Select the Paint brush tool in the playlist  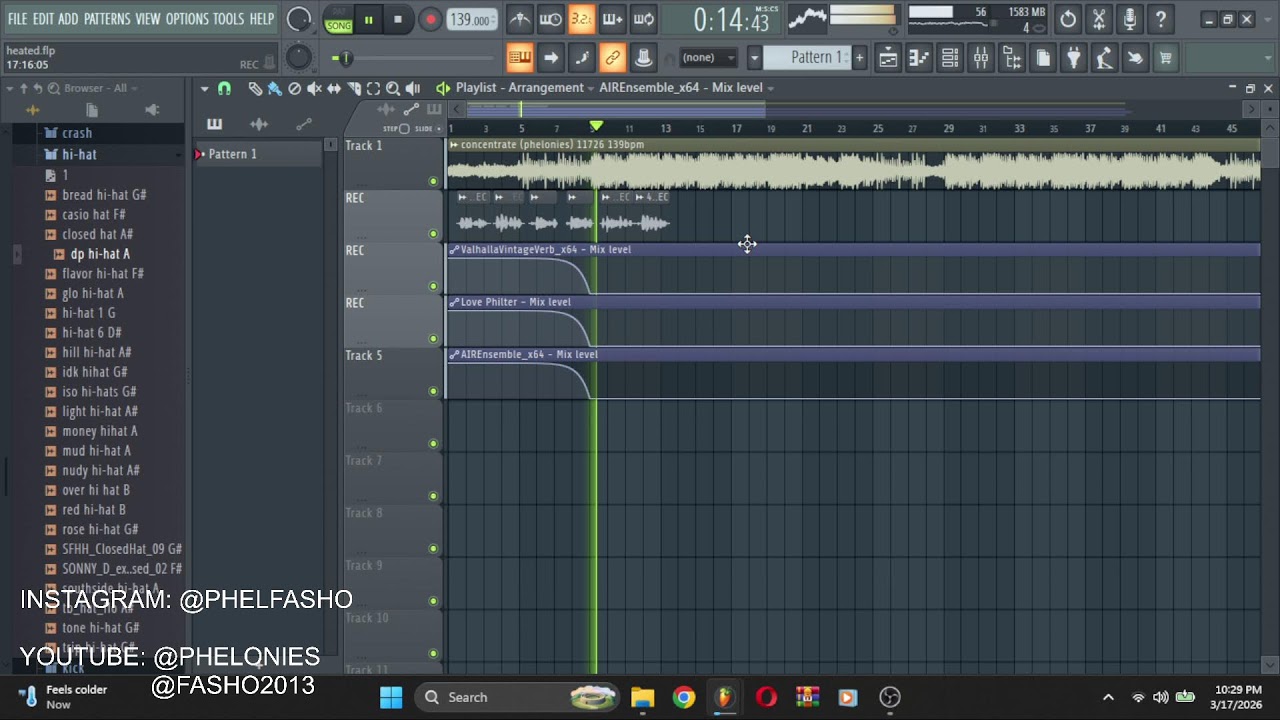(274, 88)
